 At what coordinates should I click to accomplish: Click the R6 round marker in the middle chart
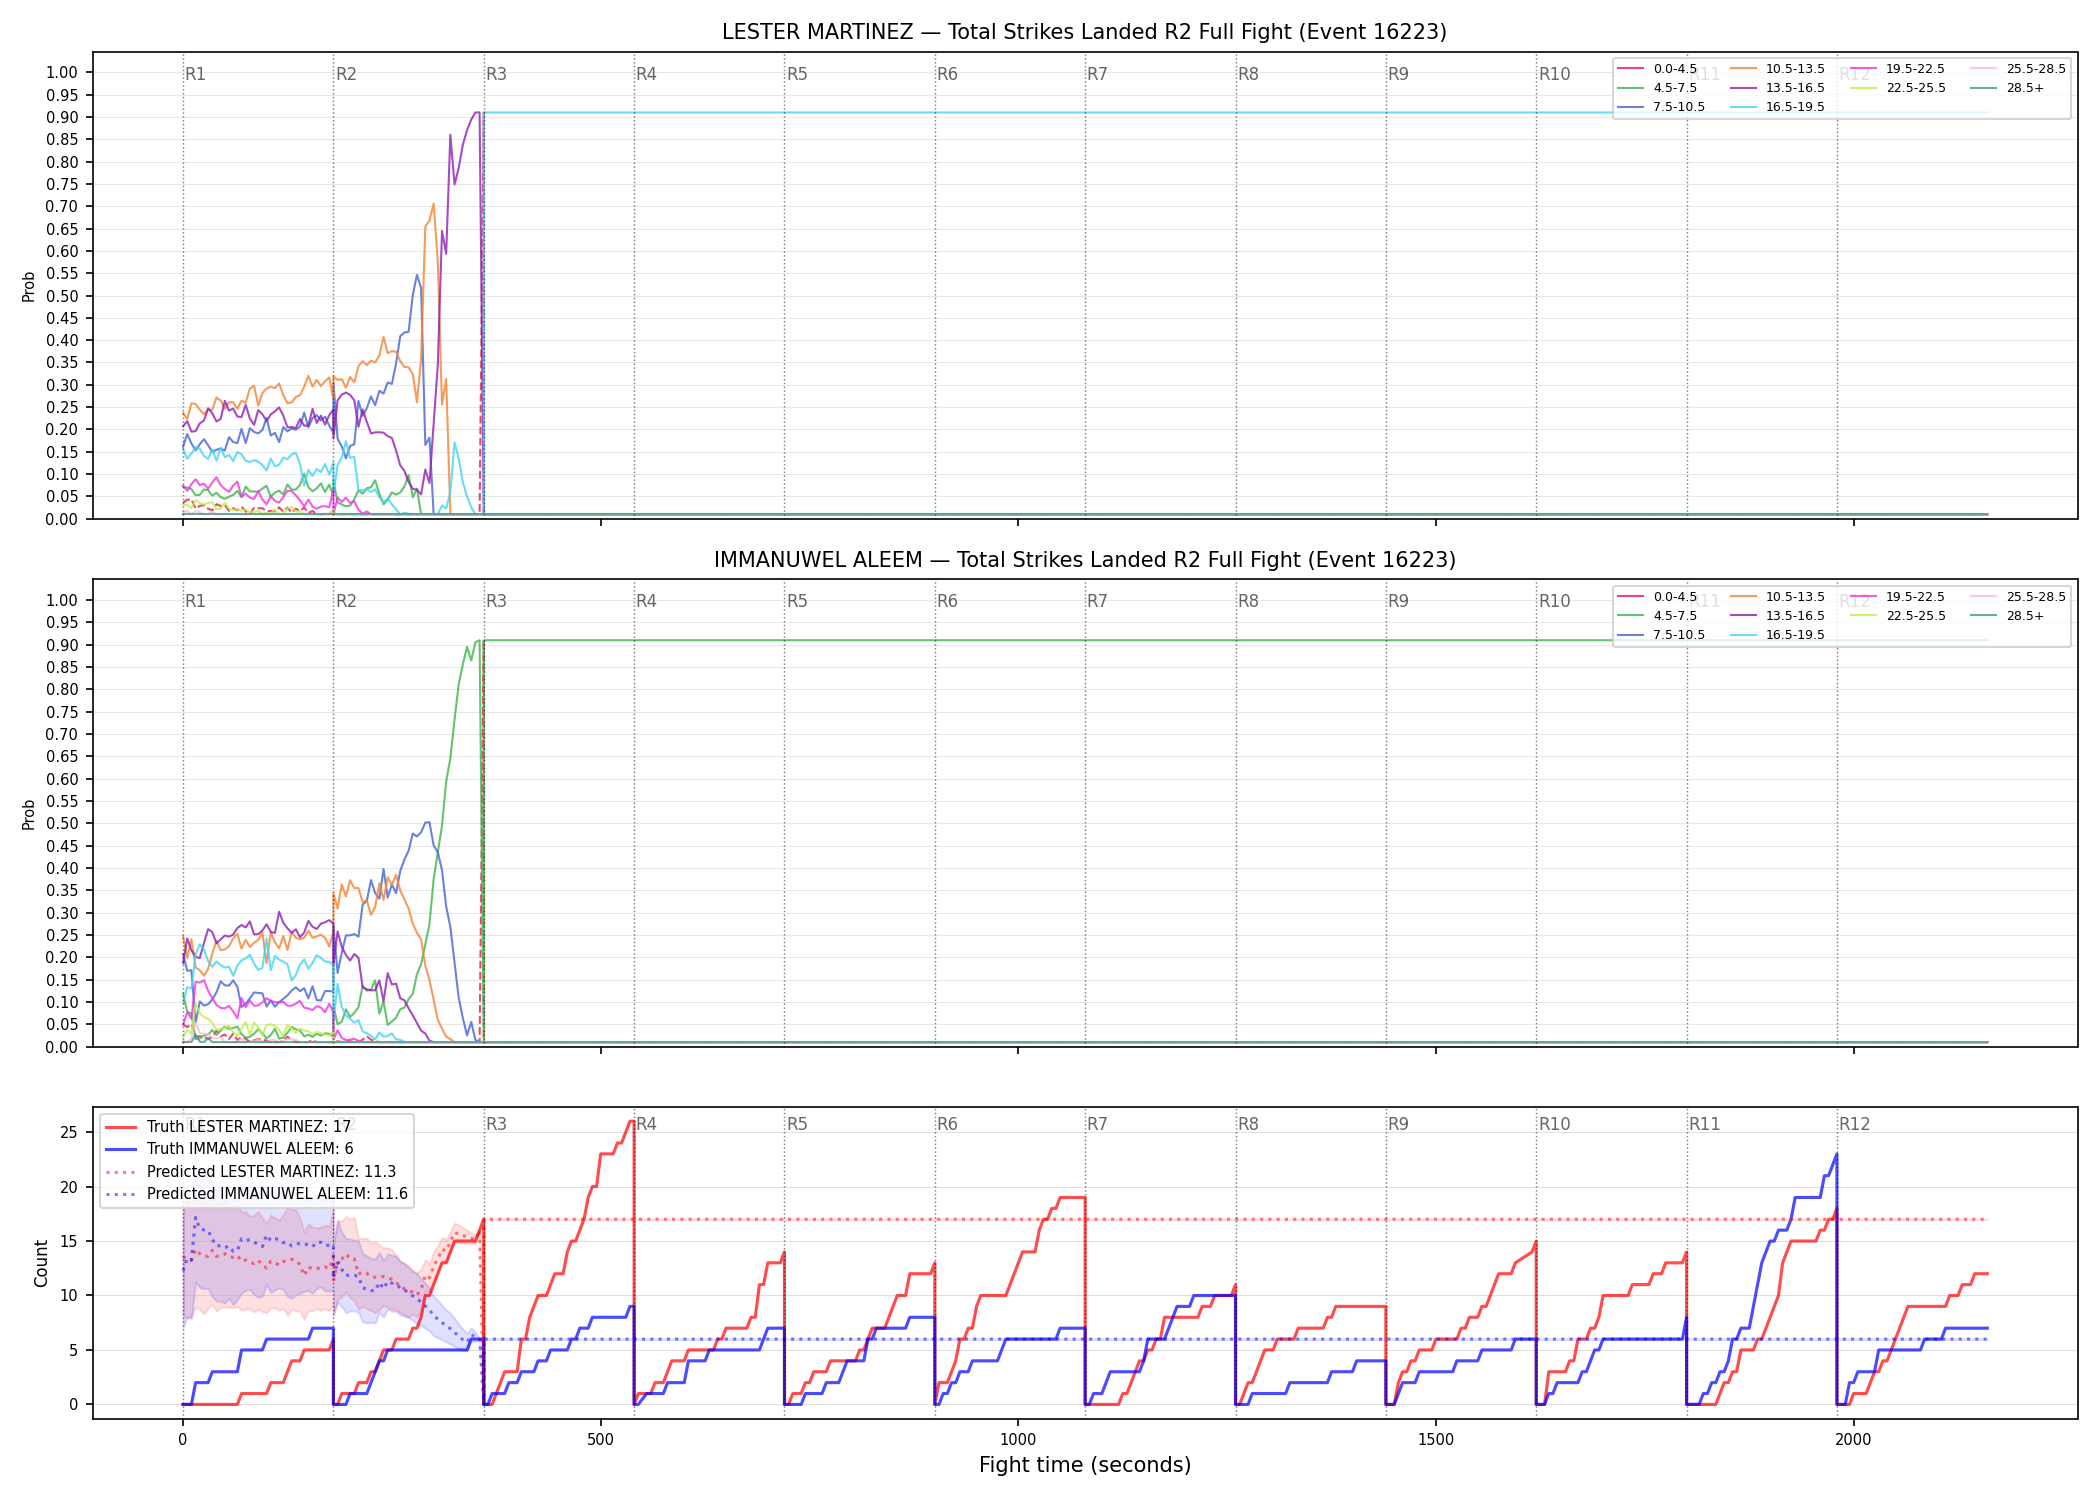947,601
